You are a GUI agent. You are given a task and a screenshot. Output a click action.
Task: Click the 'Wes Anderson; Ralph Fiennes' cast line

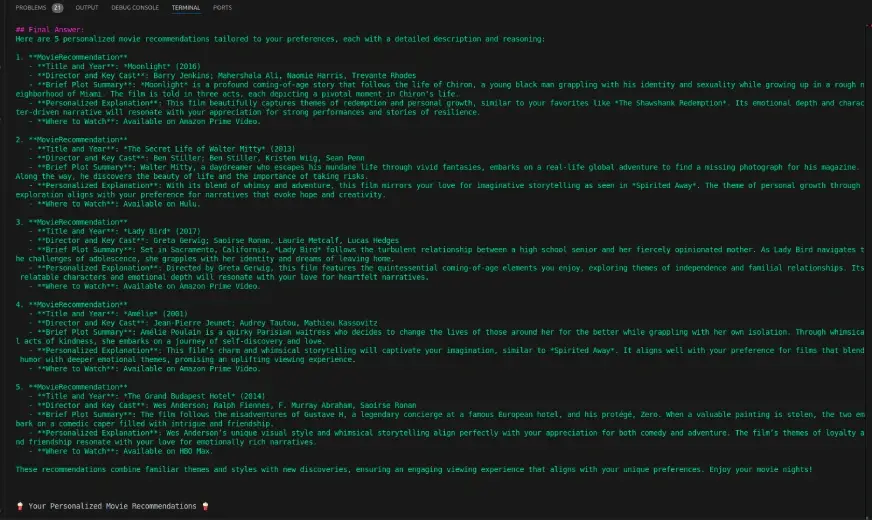point(222,405)
